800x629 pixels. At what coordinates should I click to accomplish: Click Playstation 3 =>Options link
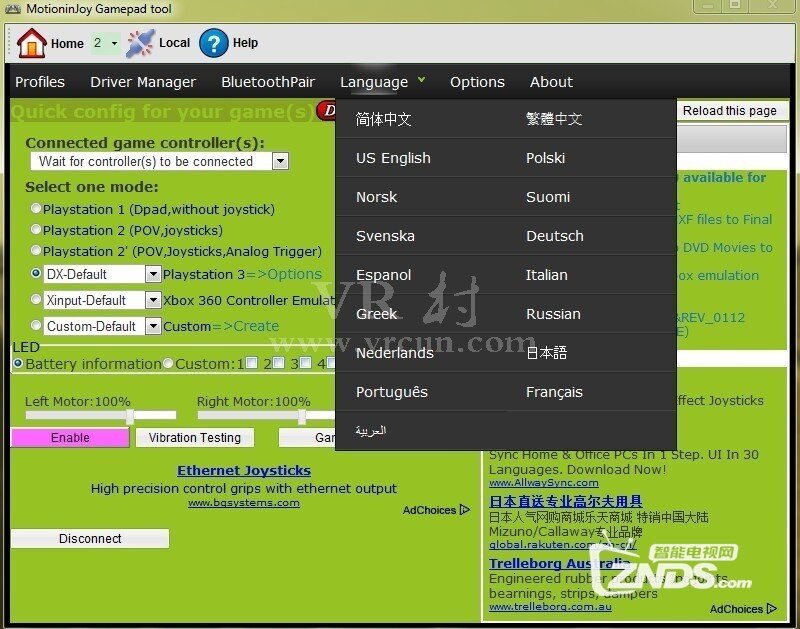[284, 274]
